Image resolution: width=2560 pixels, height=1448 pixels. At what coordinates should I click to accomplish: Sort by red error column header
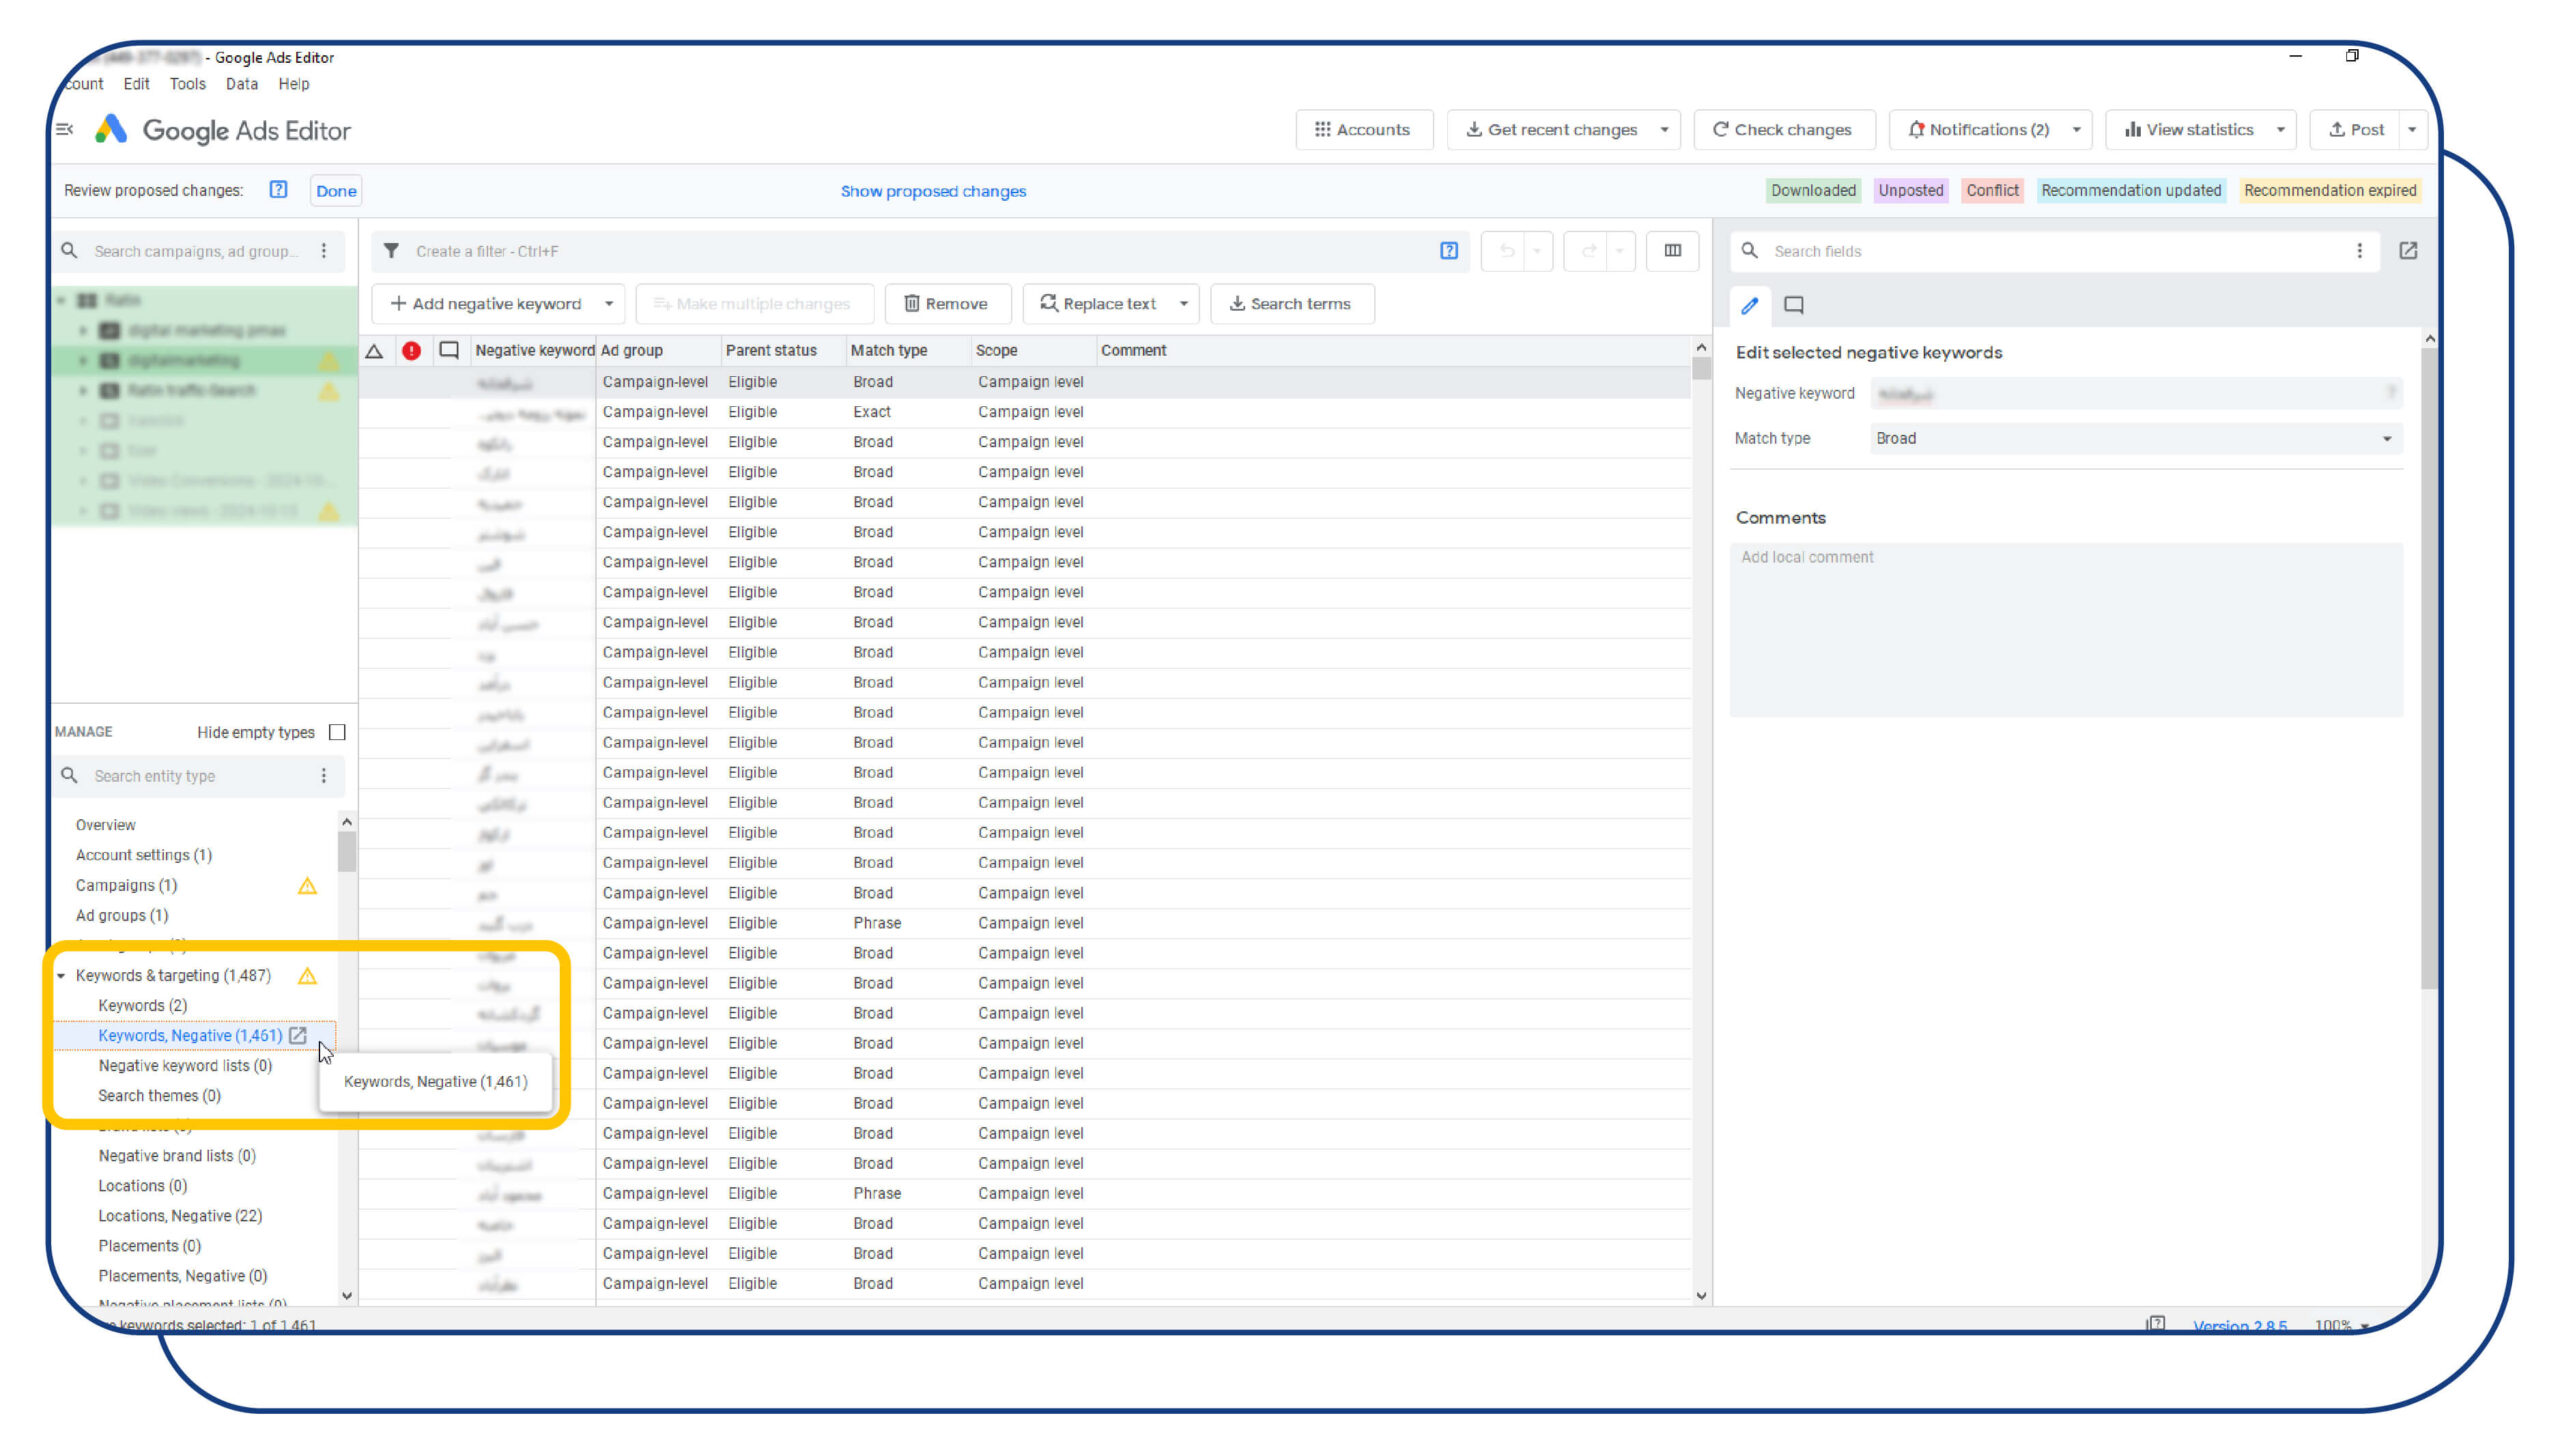pyautogui.click(x=411, y=351)
